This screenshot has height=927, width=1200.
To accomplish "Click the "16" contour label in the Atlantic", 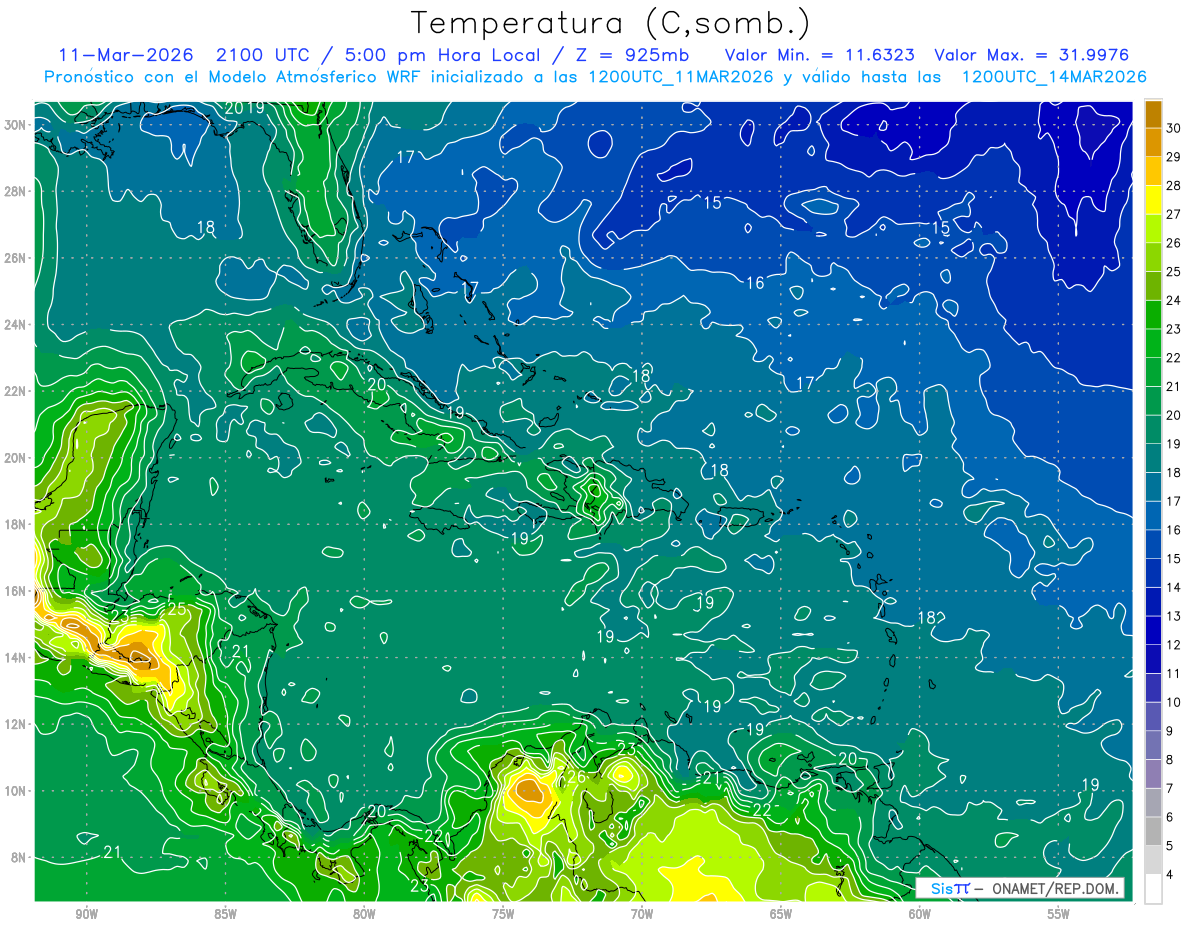I will (x=755, y=283).
